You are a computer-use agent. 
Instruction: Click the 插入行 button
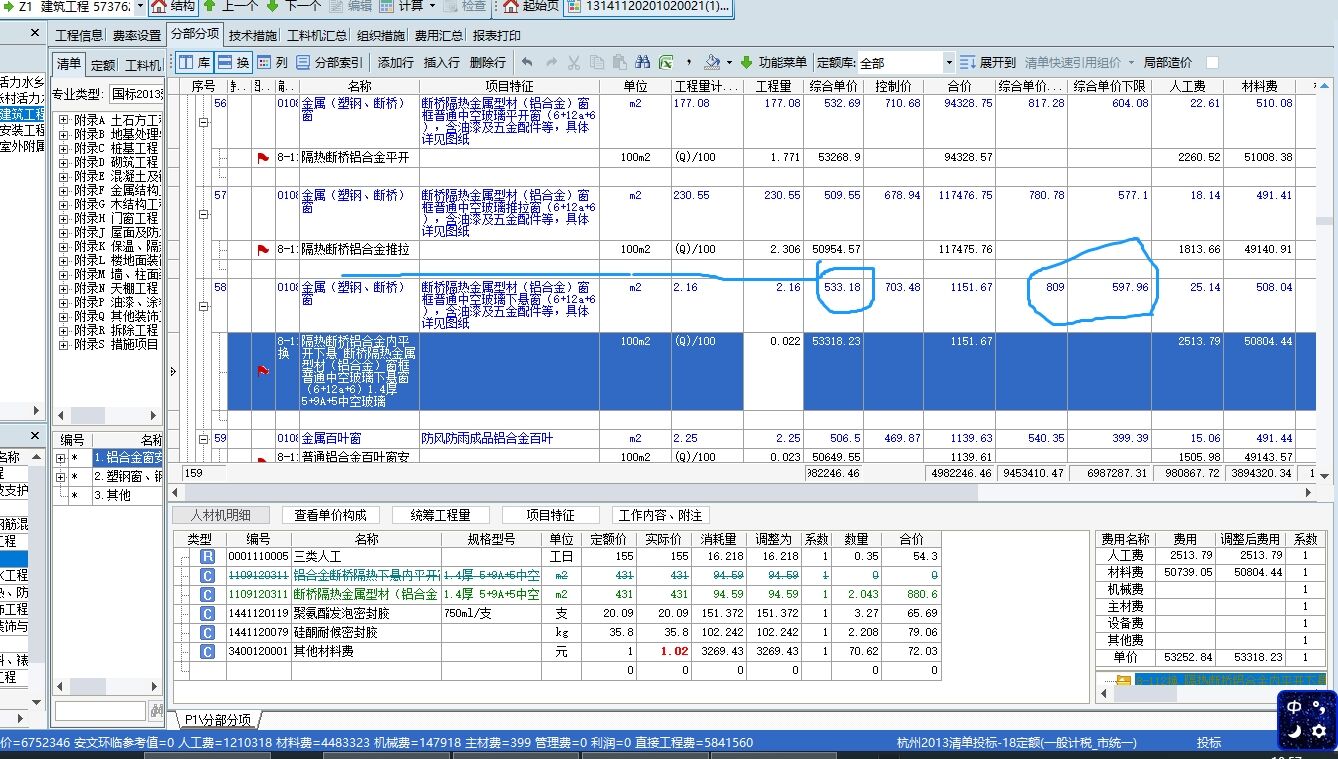point(442,62)
